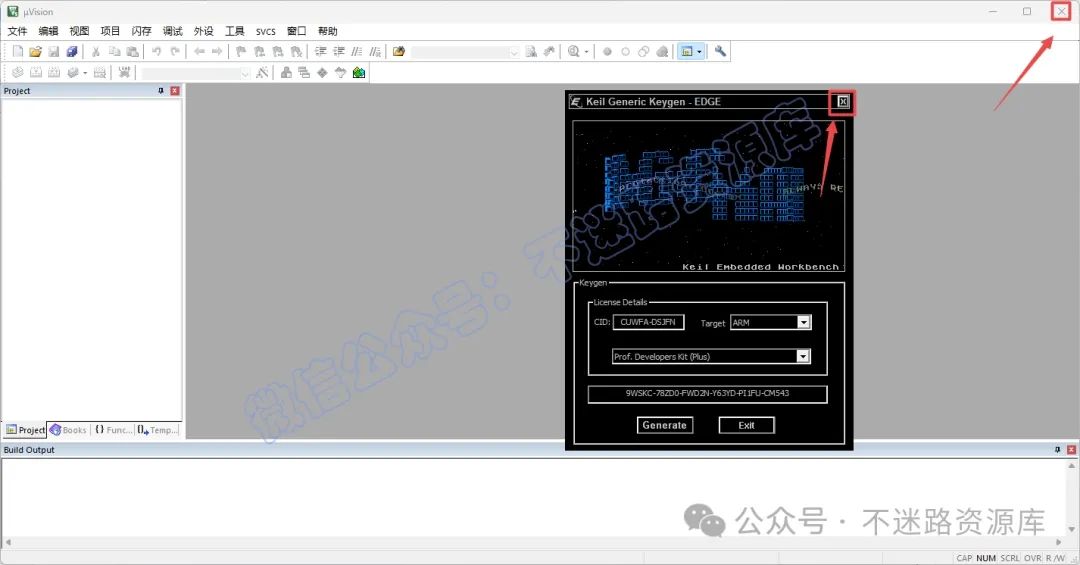Open the Window layout dropdown arrow
1080x565 pixels.
click(699, 51)
